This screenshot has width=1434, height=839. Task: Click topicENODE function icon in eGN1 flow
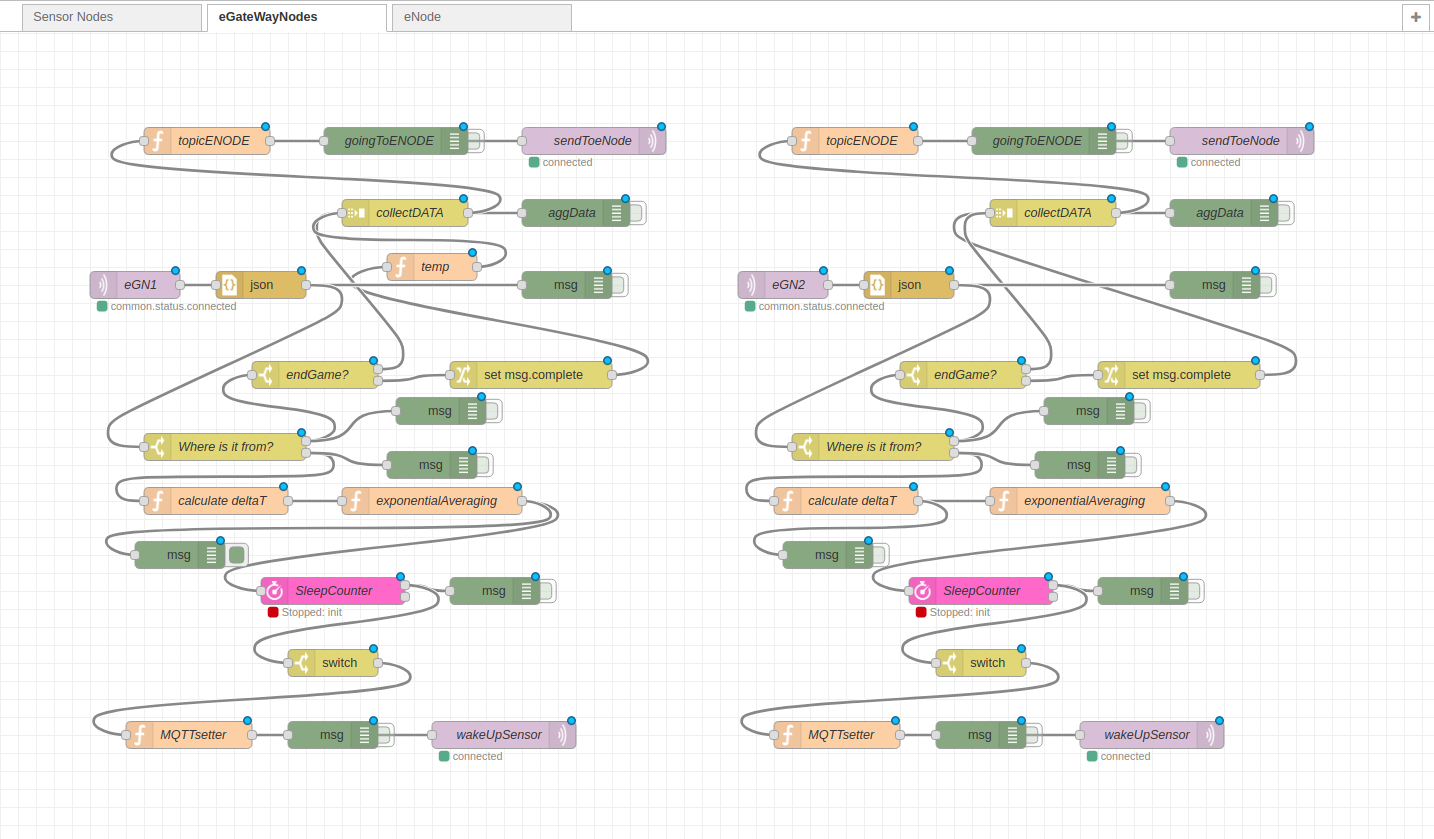pos(157,141)
